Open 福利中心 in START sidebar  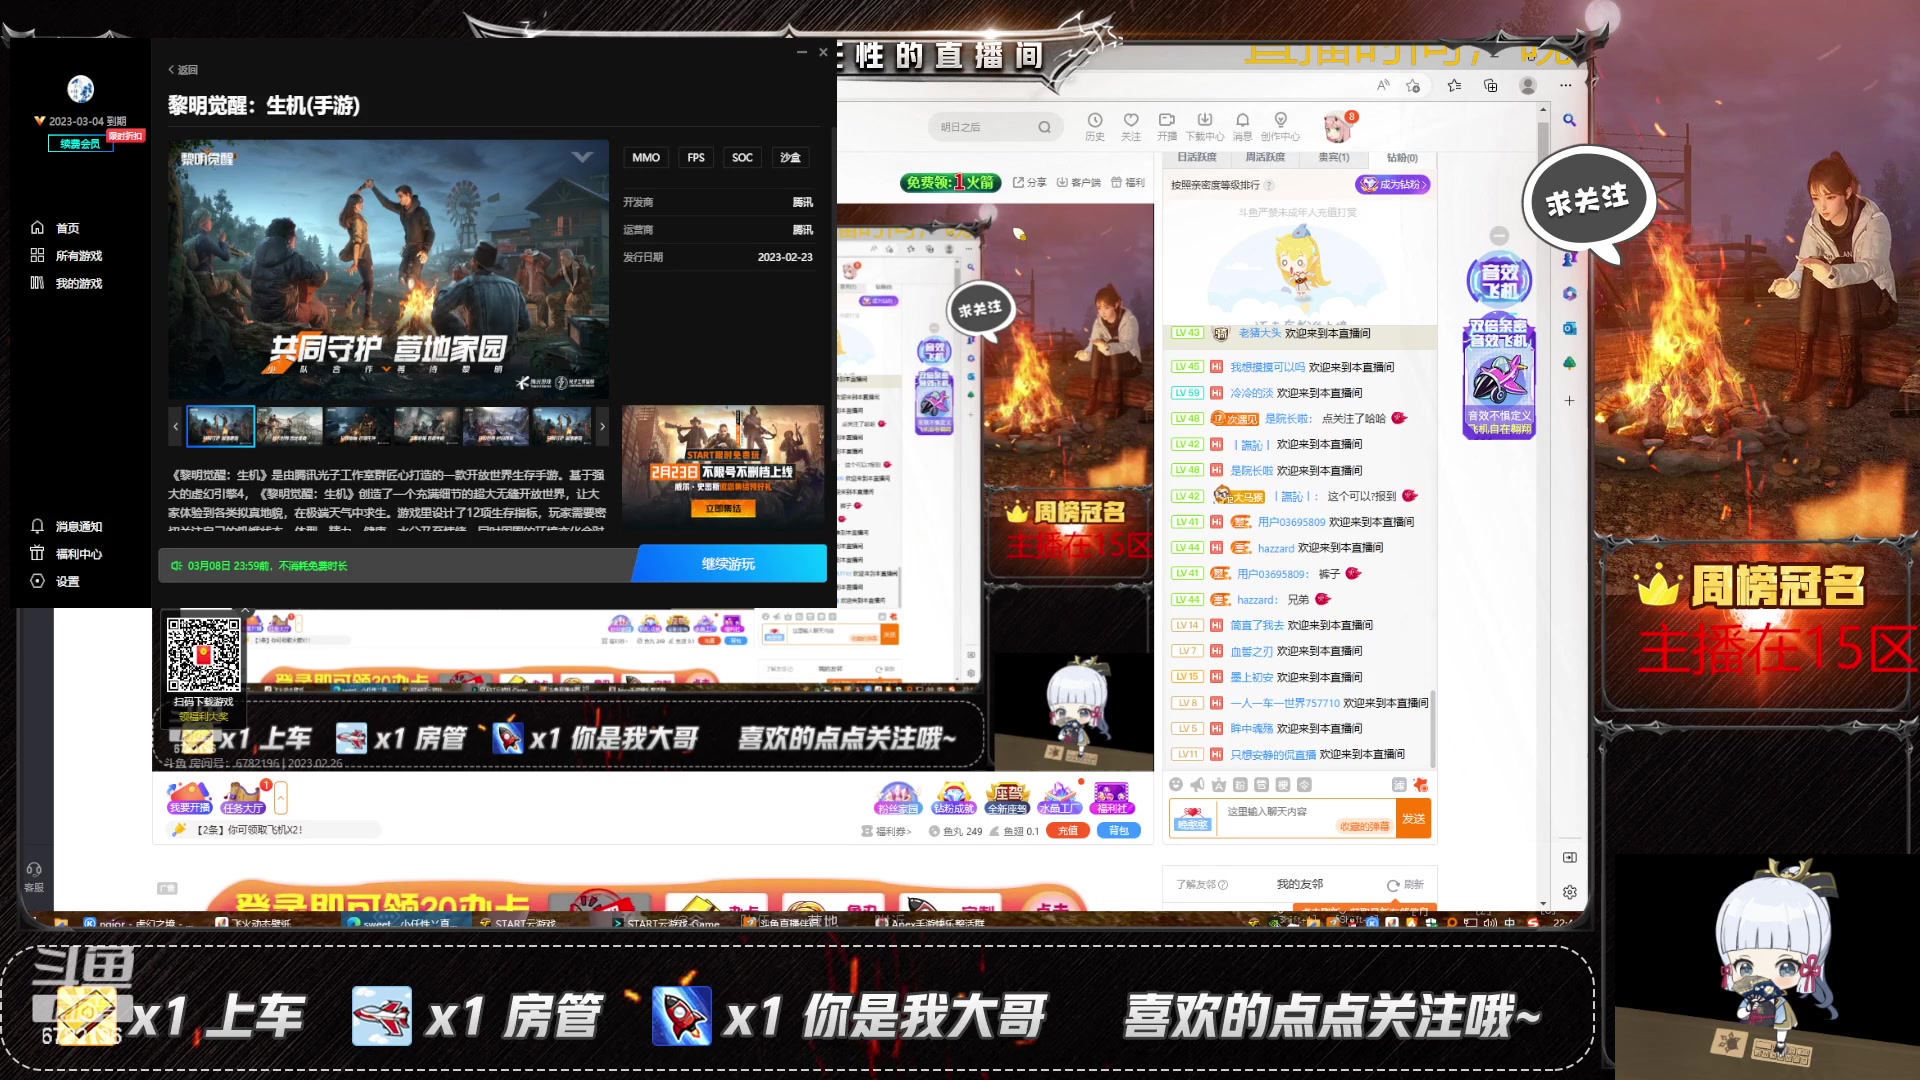click(67, 554)
